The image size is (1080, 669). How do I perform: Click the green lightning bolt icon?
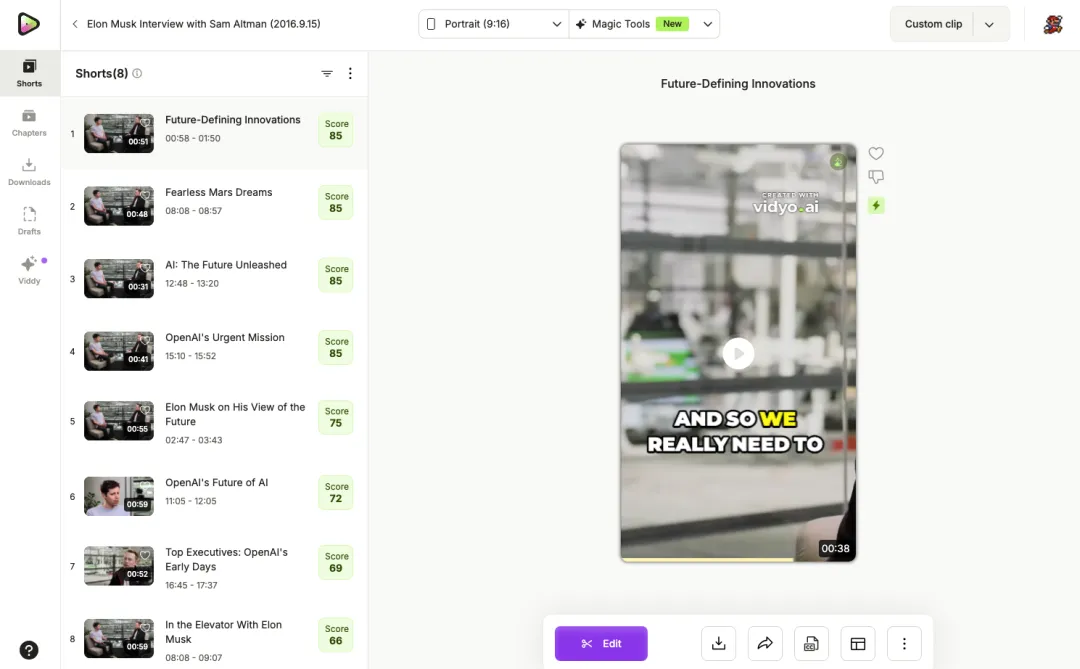[x=875, y=205]
